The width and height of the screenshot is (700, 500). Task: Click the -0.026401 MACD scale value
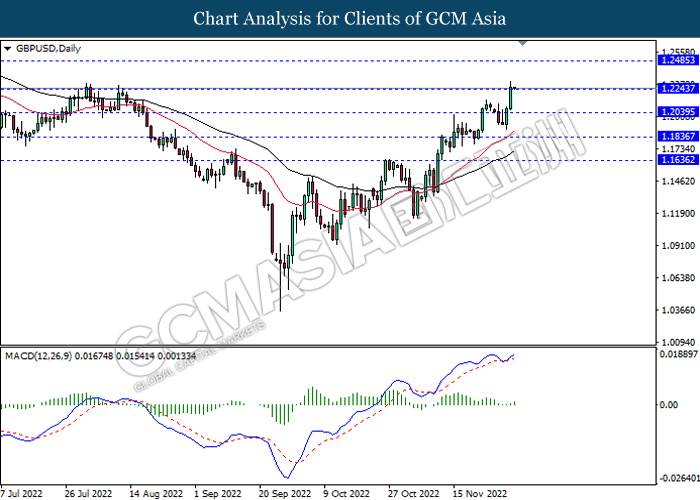click(x=679, y=479)
